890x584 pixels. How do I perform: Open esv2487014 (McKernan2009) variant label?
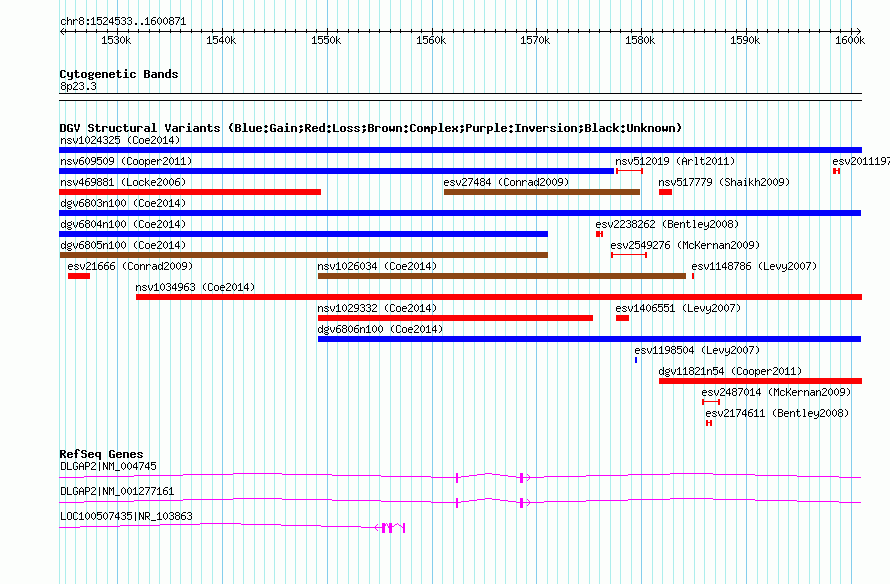(776, 392)
